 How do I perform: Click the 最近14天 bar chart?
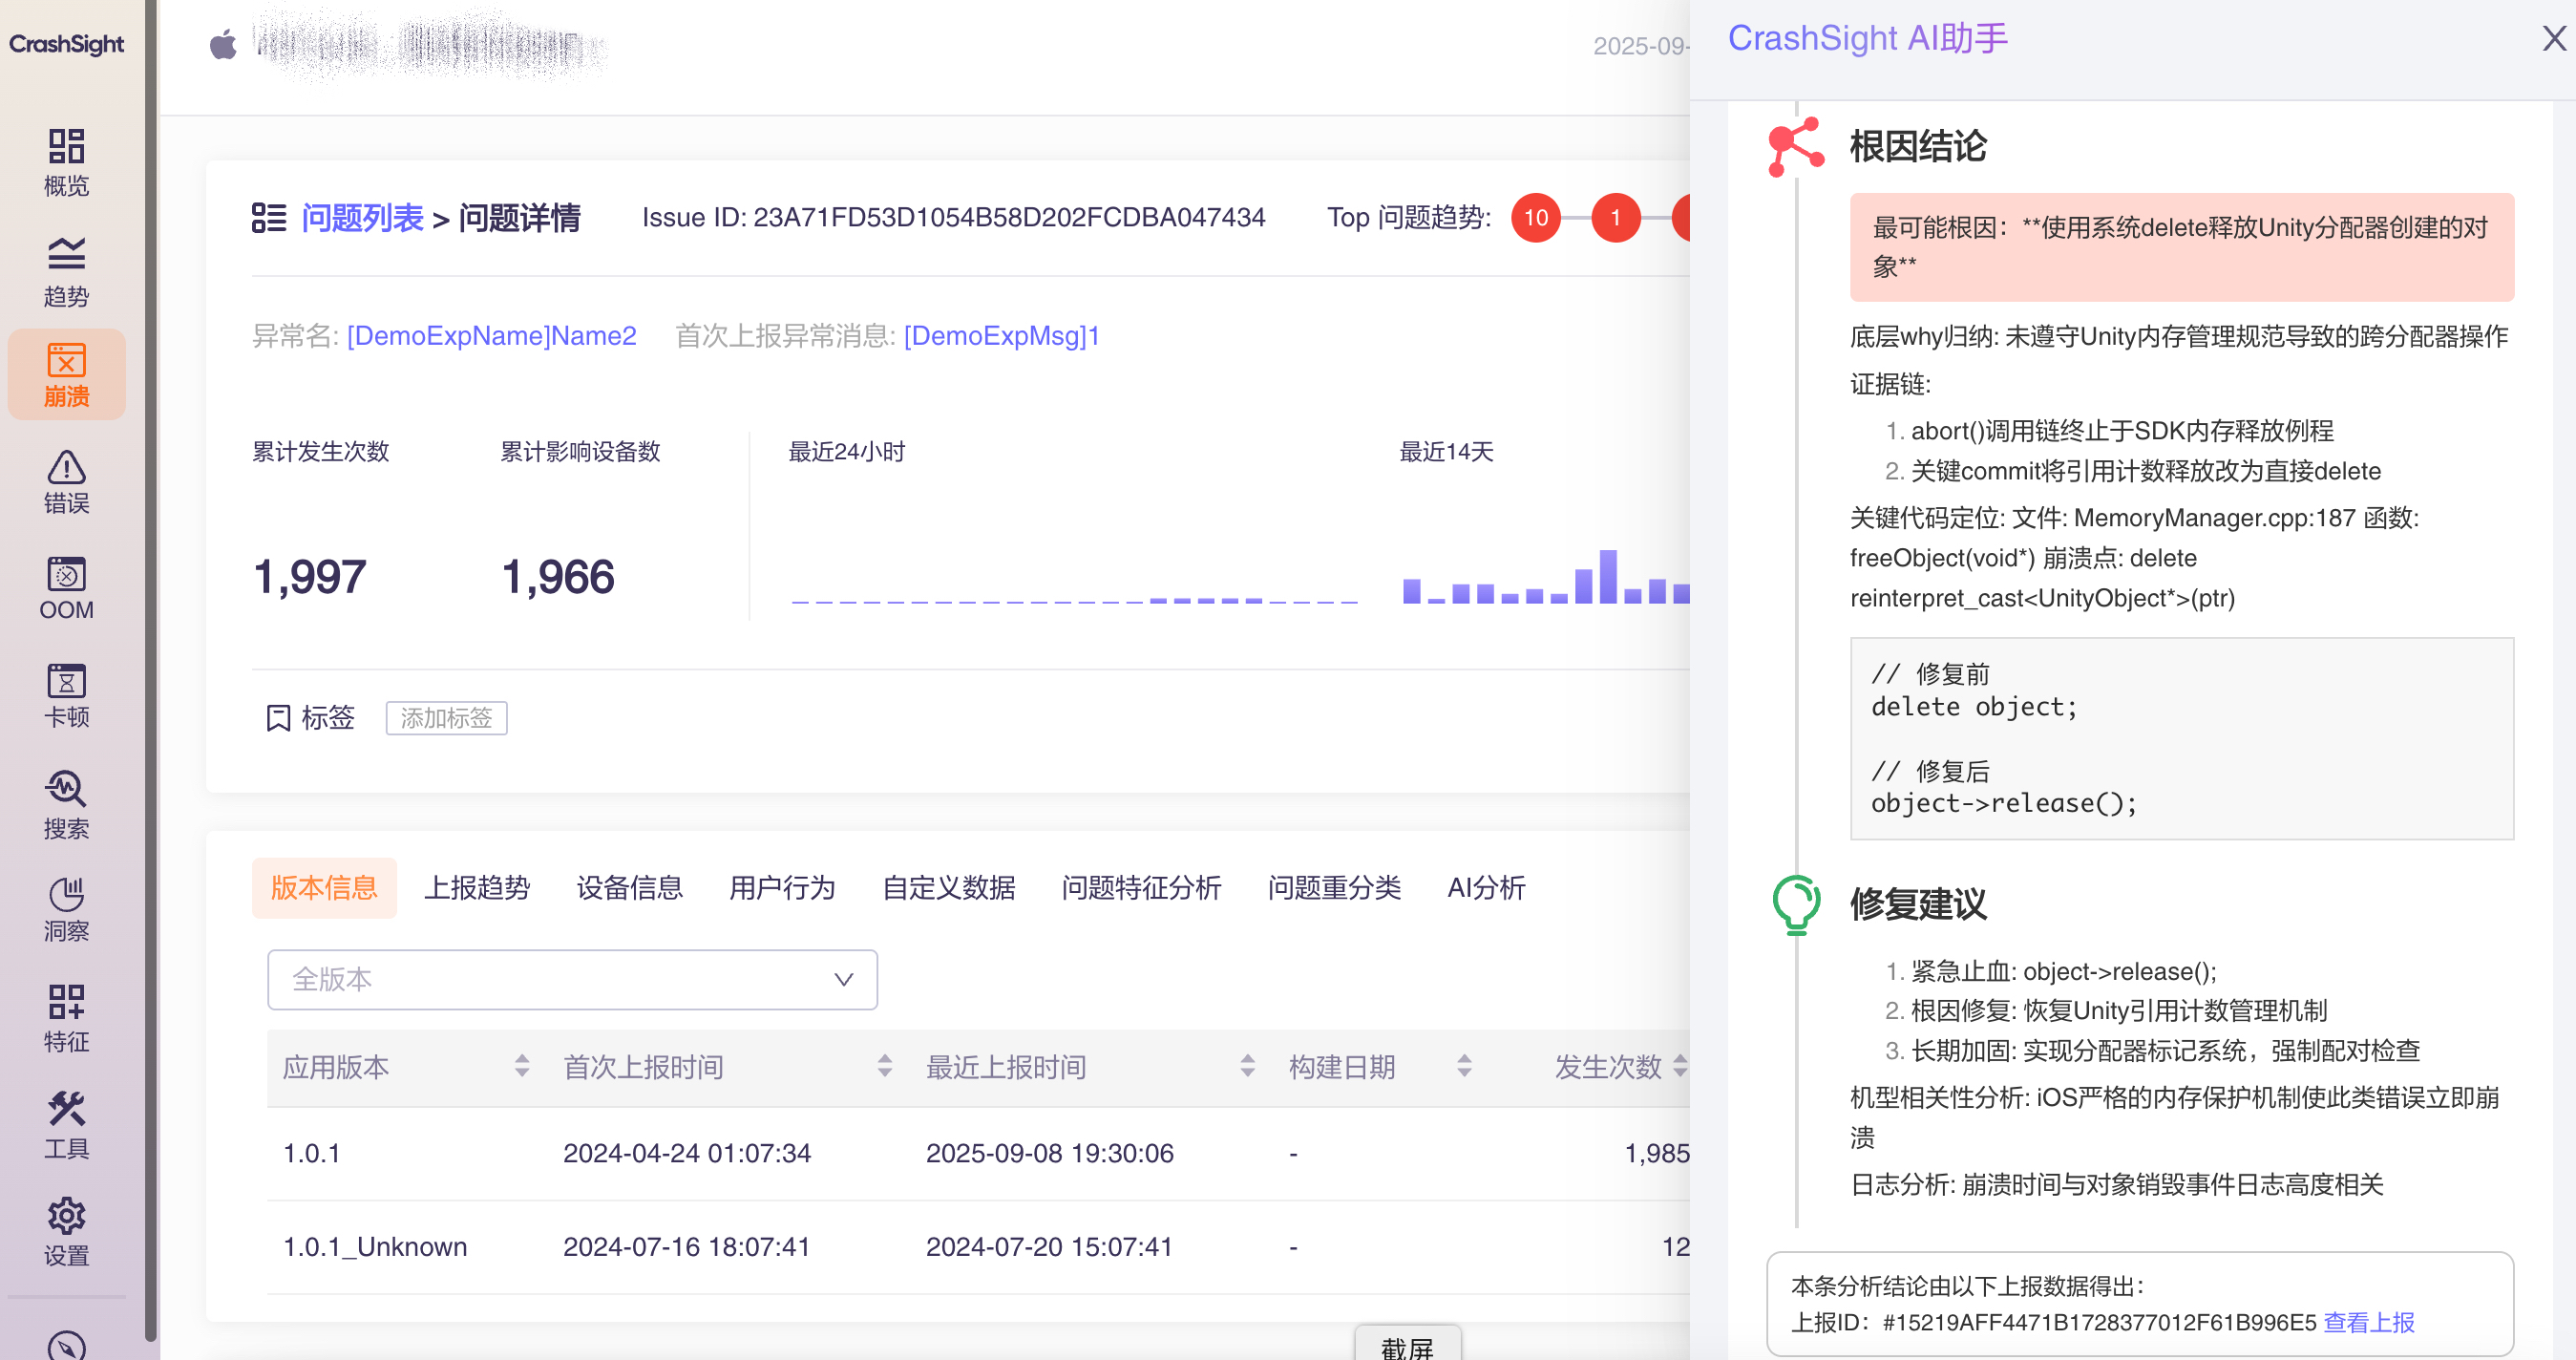pyautogui.click(x=1545, y=576)
